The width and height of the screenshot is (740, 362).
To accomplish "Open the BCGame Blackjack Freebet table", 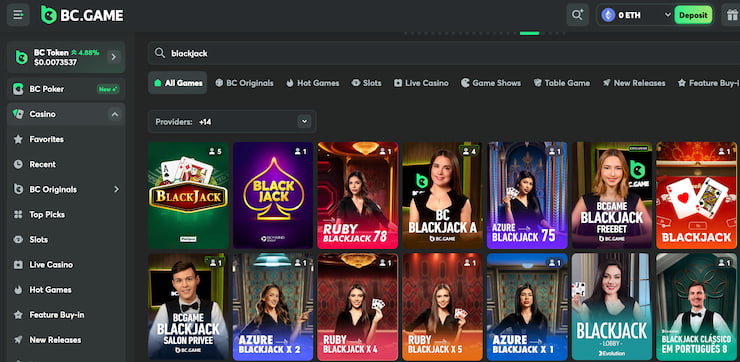I will pyautogui.click(x=612, y=195).
